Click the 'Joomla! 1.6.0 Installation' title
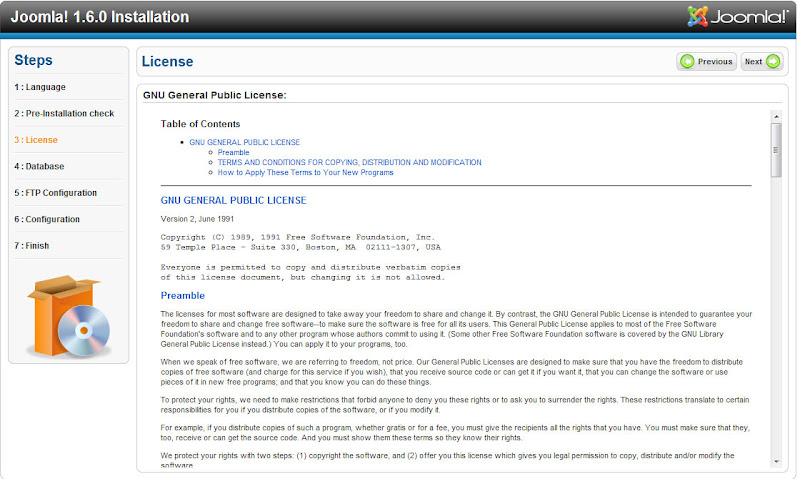The image size is (800, 479). pos(99,17)
